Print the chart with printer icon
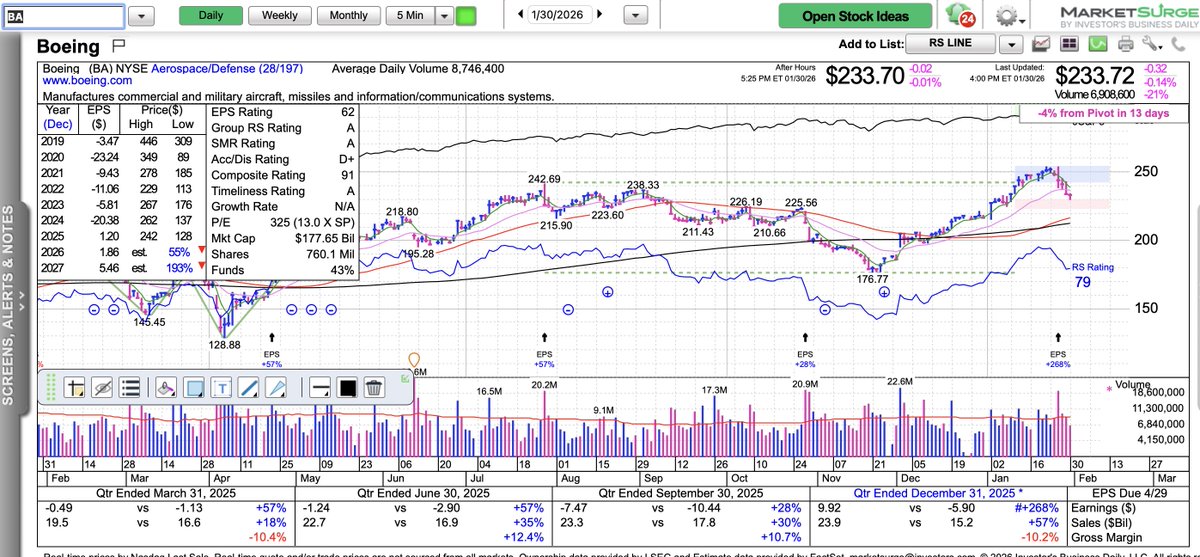1200x557 pixels. click(1125, 44)
